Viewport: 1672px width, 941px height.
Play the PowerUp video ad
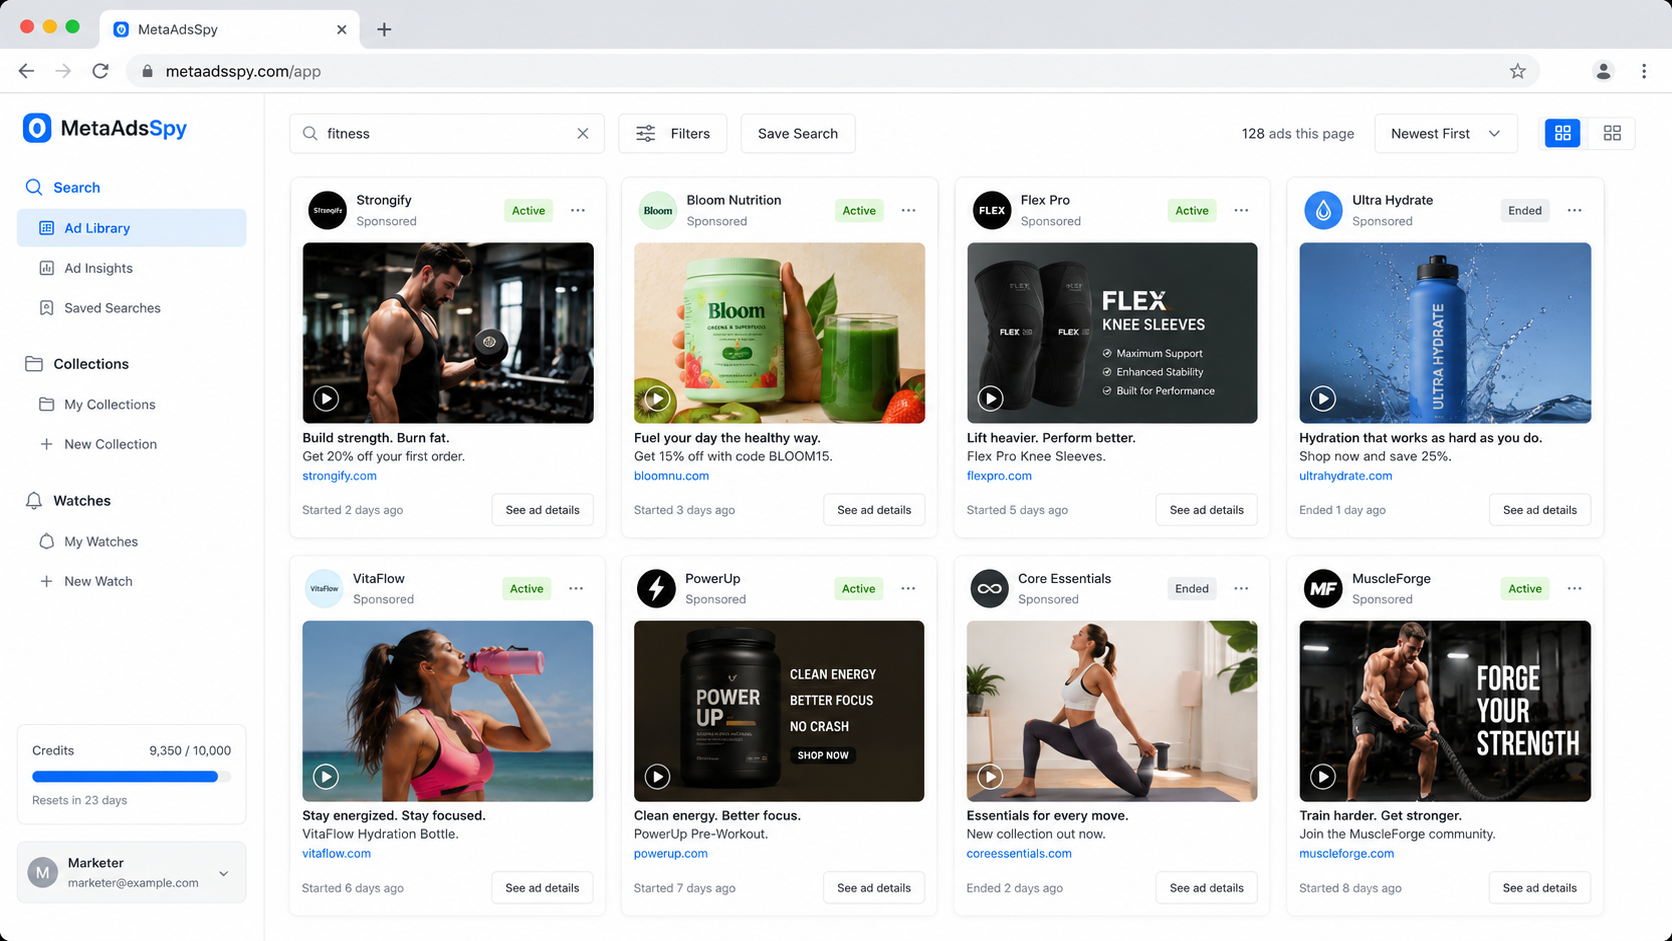(x=657, y=776)
